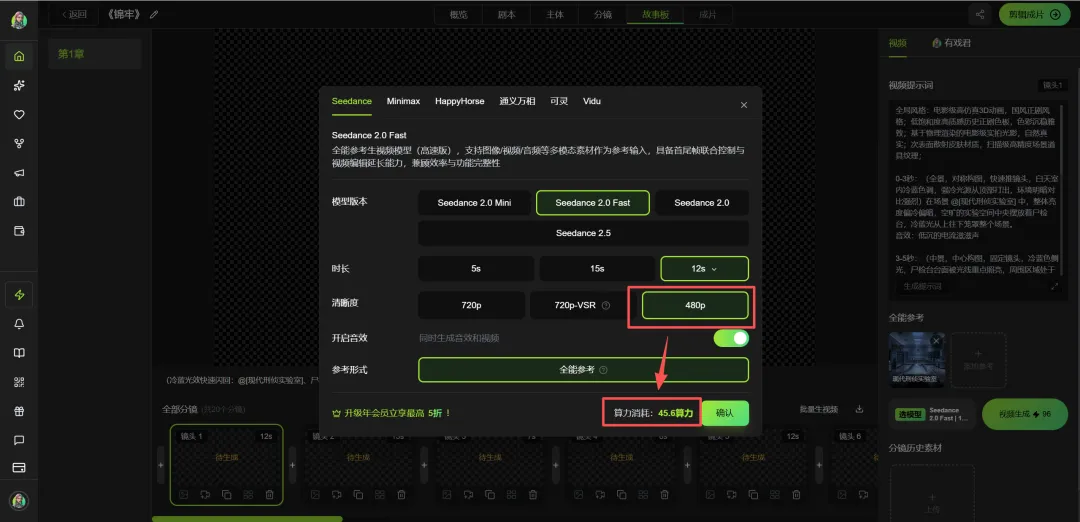Select the 480p resolution option

pos(695,305)
